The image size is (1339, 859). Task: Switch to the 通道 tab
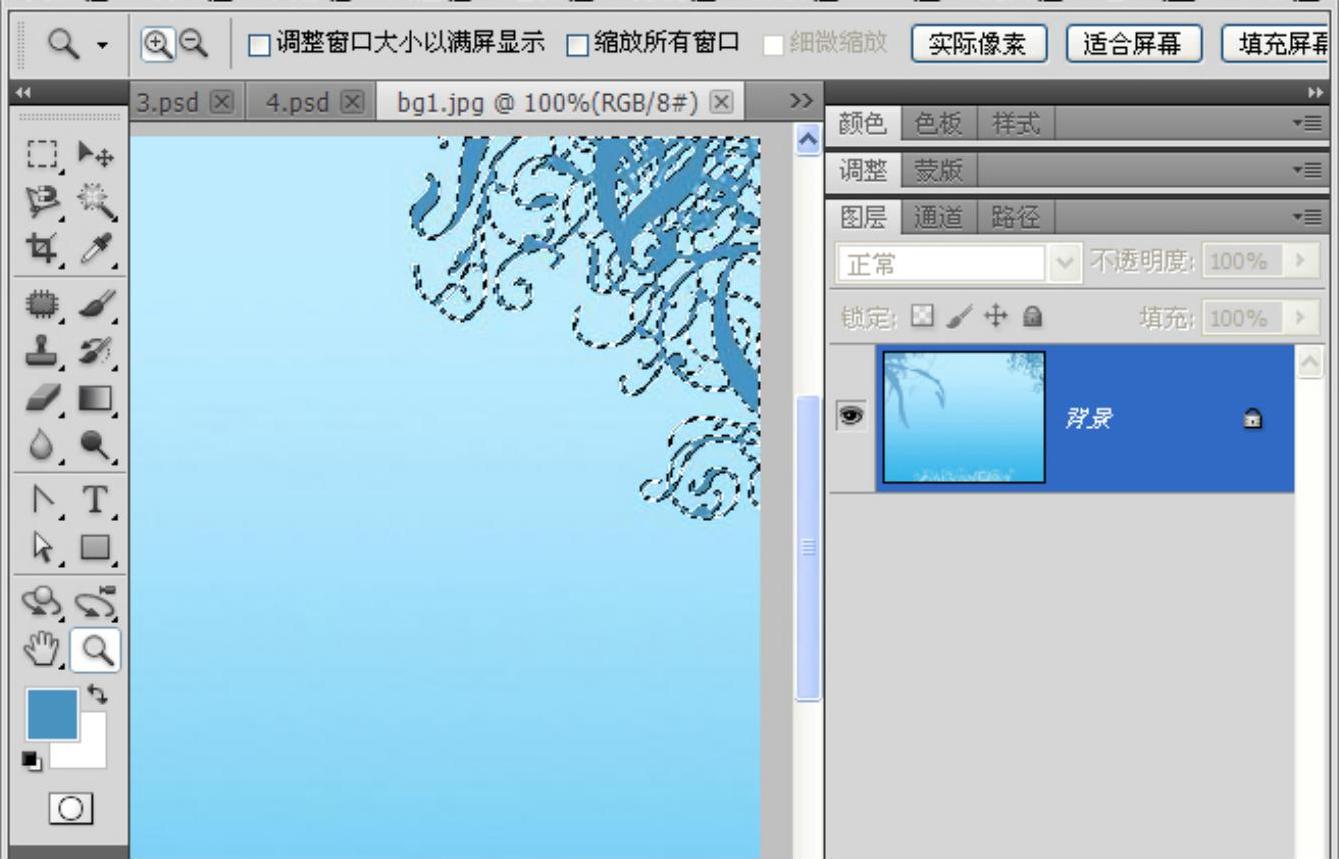(x=937, y=215)
